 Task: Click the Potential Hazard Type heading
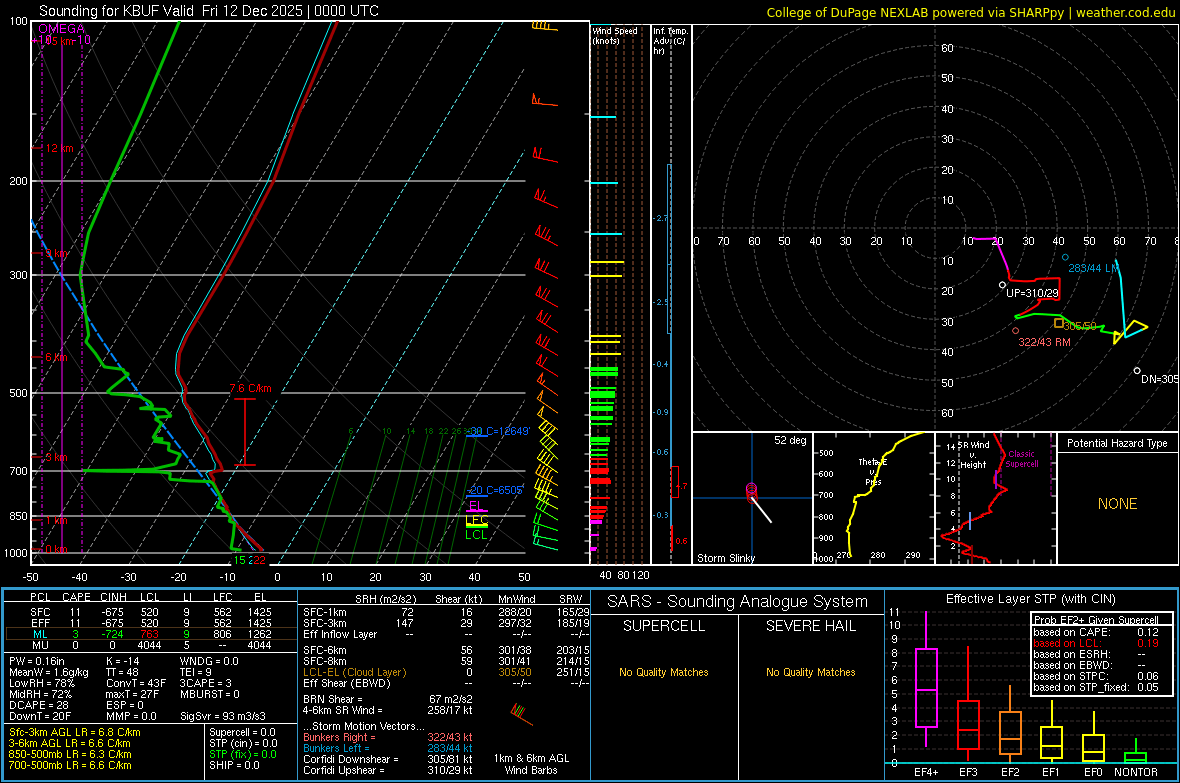point(1117,443)
